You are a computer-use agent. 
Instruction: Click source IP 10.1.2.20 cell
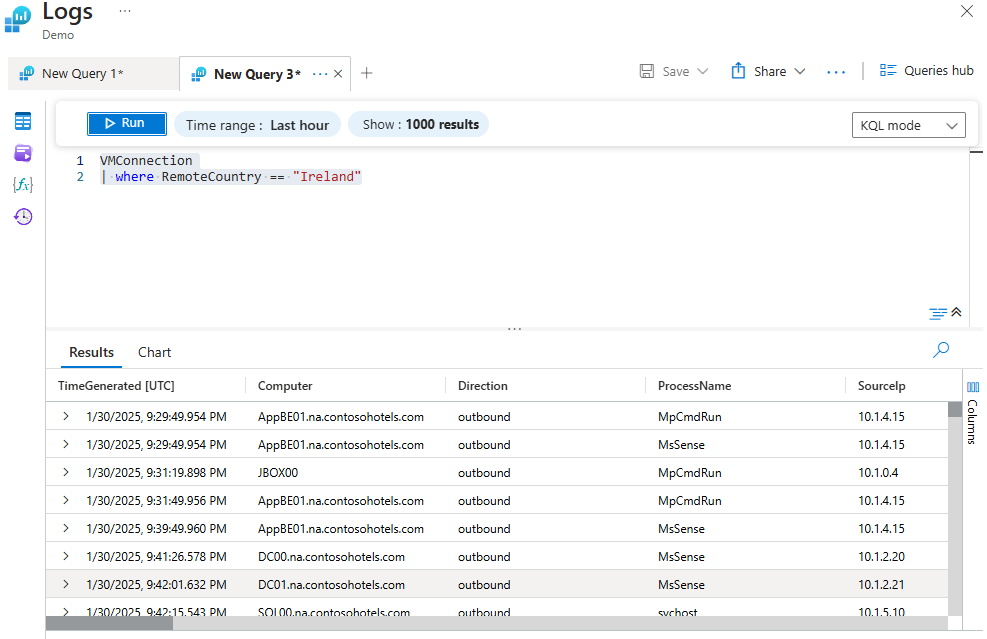click(x=881, y=557)
